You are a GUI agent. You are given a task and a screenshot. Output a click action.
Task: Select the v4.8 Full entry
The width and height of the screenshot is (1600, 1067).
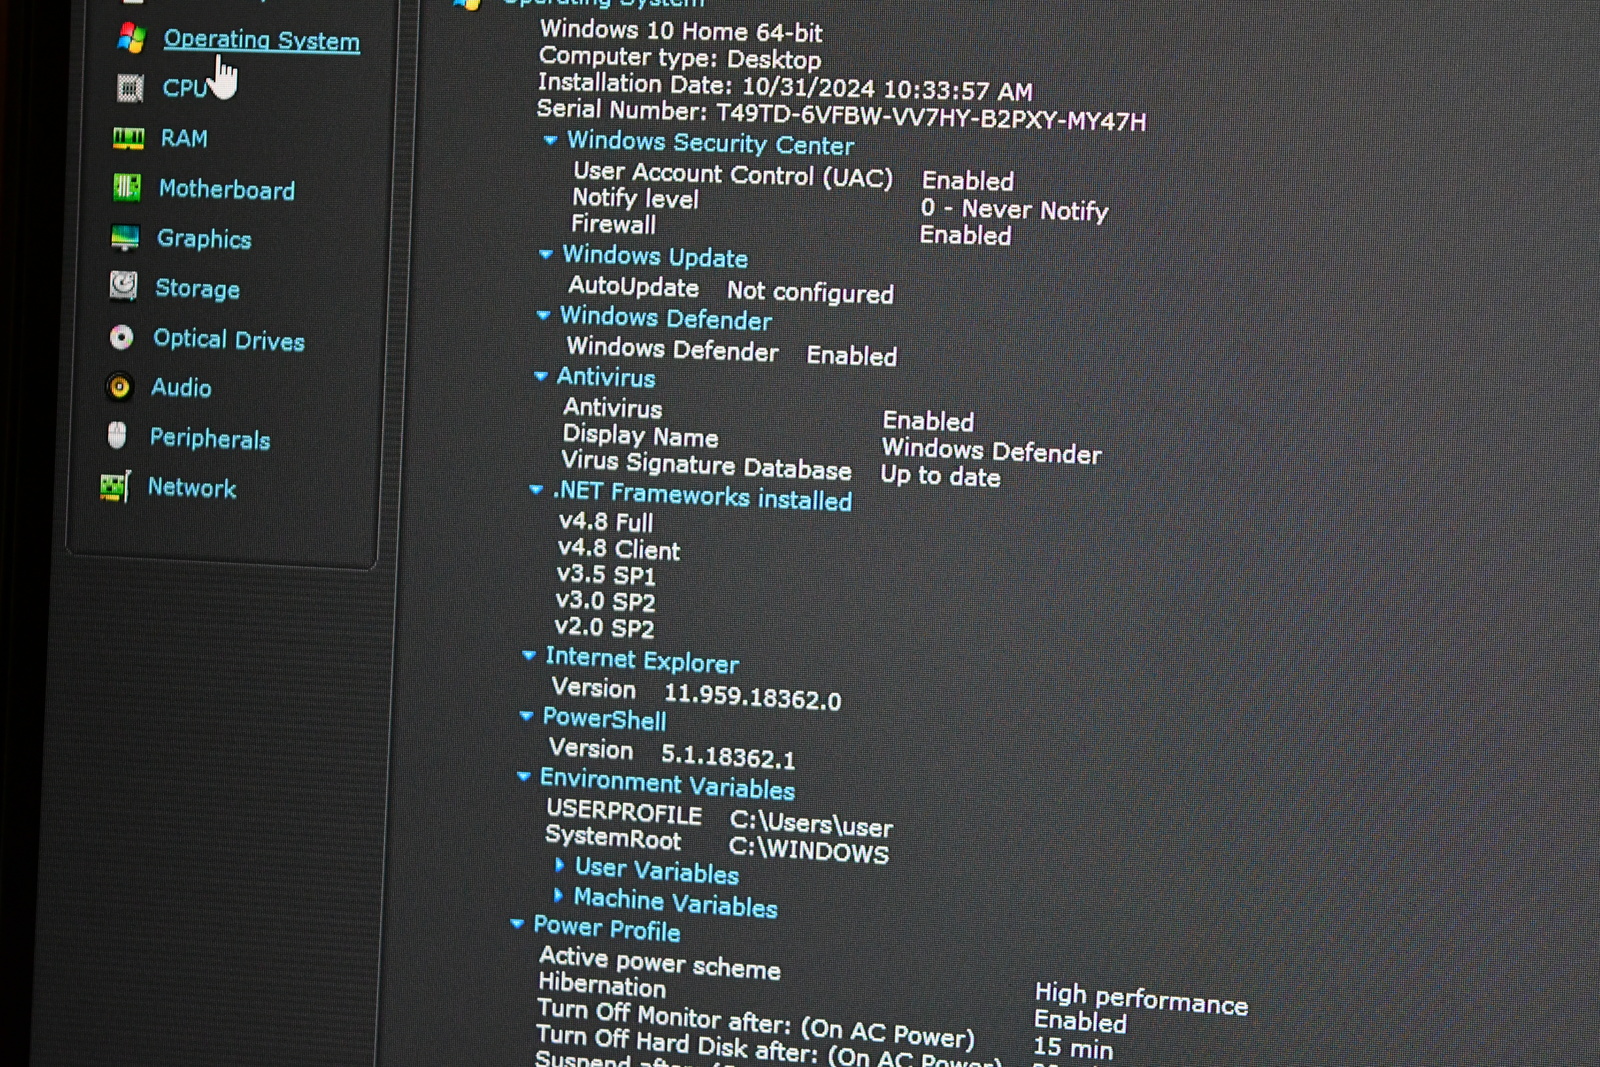[x=605, y=522]
